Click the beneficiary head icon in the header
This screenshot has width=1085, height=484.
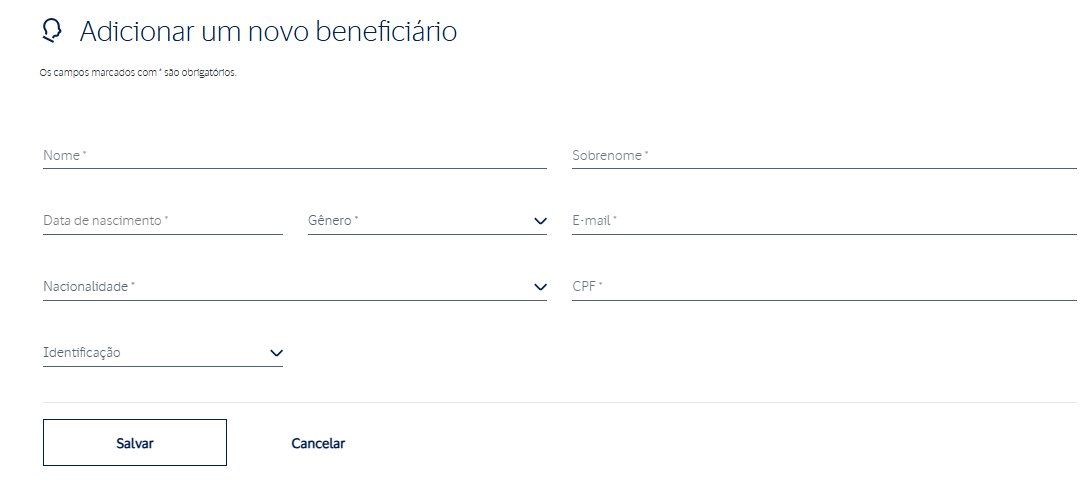click(x=52, y=32)
